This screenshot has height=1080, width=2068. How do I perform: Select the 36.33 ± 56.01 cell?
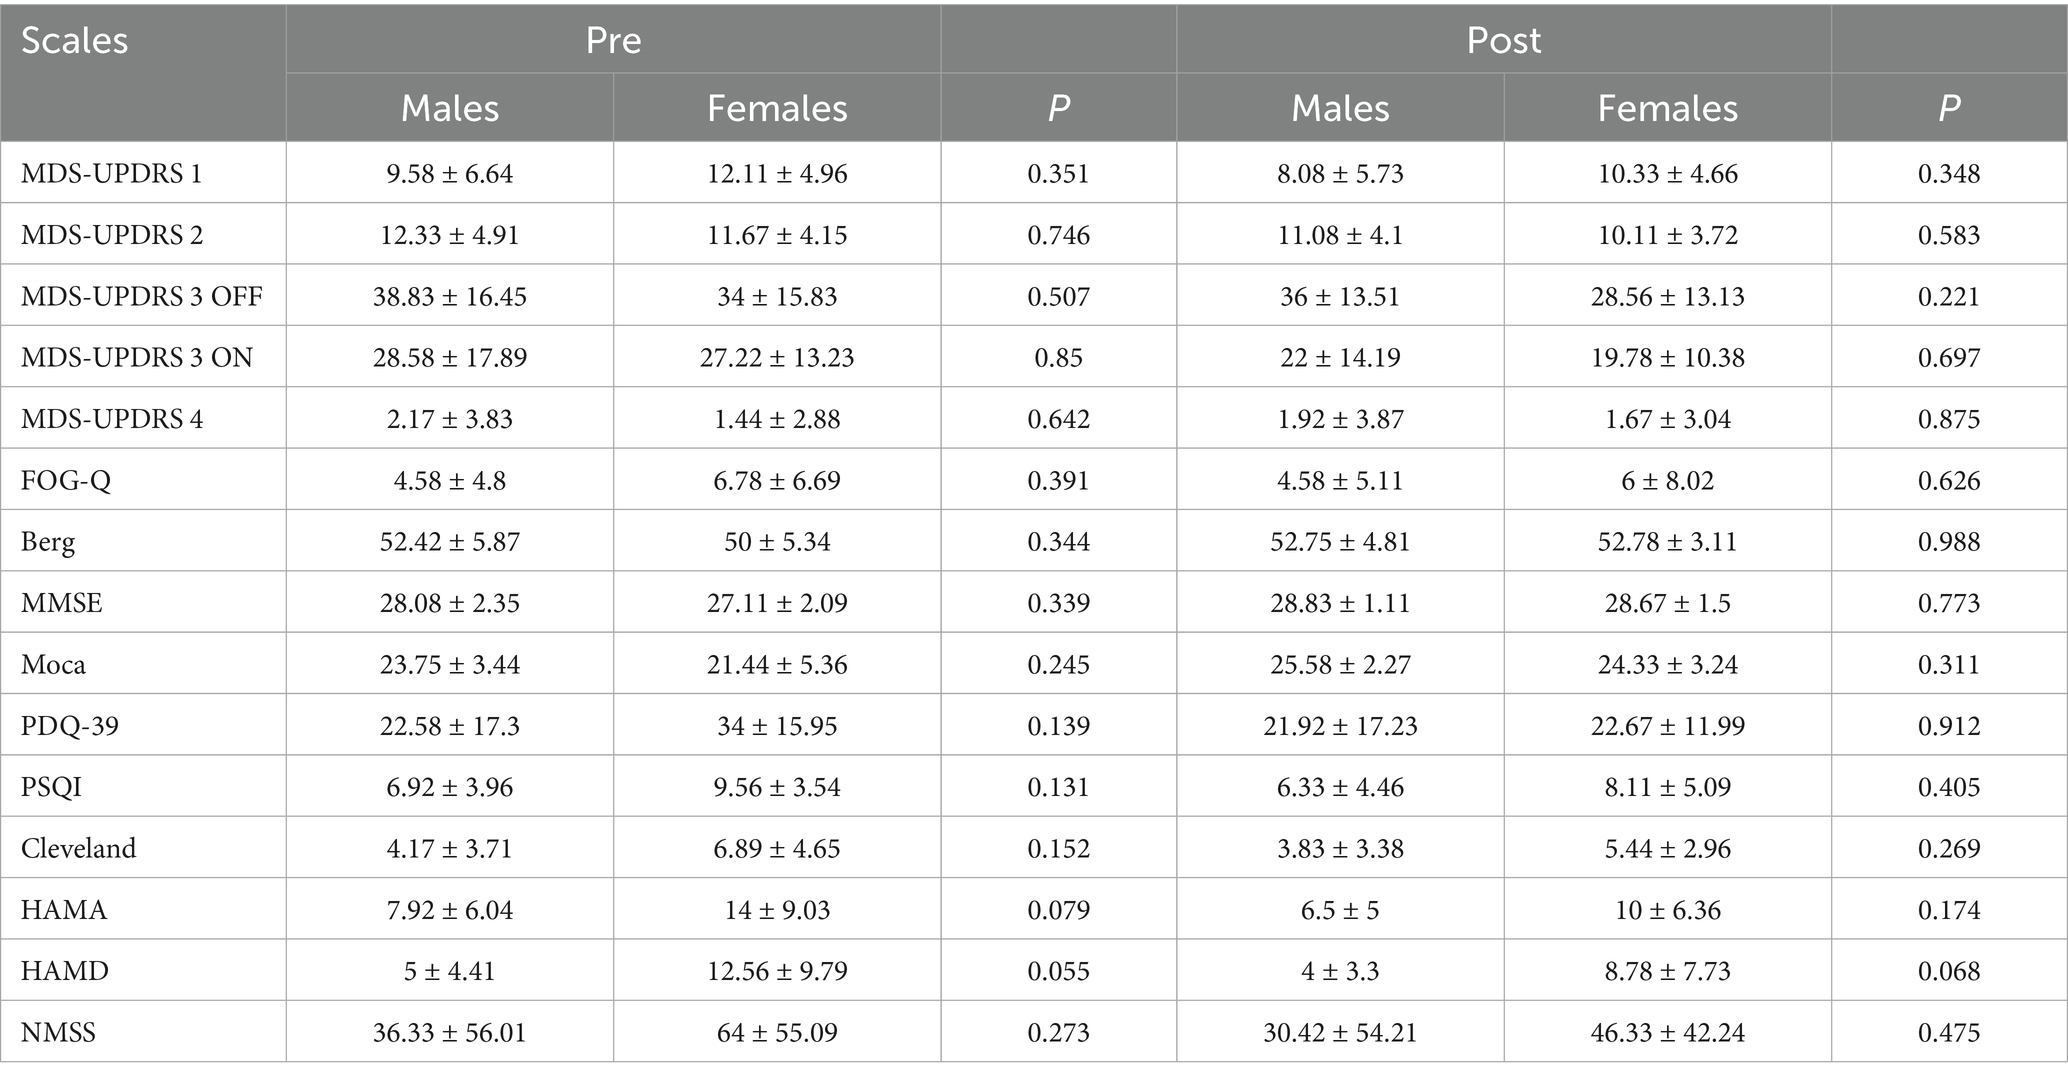[x=449, y=1033]
